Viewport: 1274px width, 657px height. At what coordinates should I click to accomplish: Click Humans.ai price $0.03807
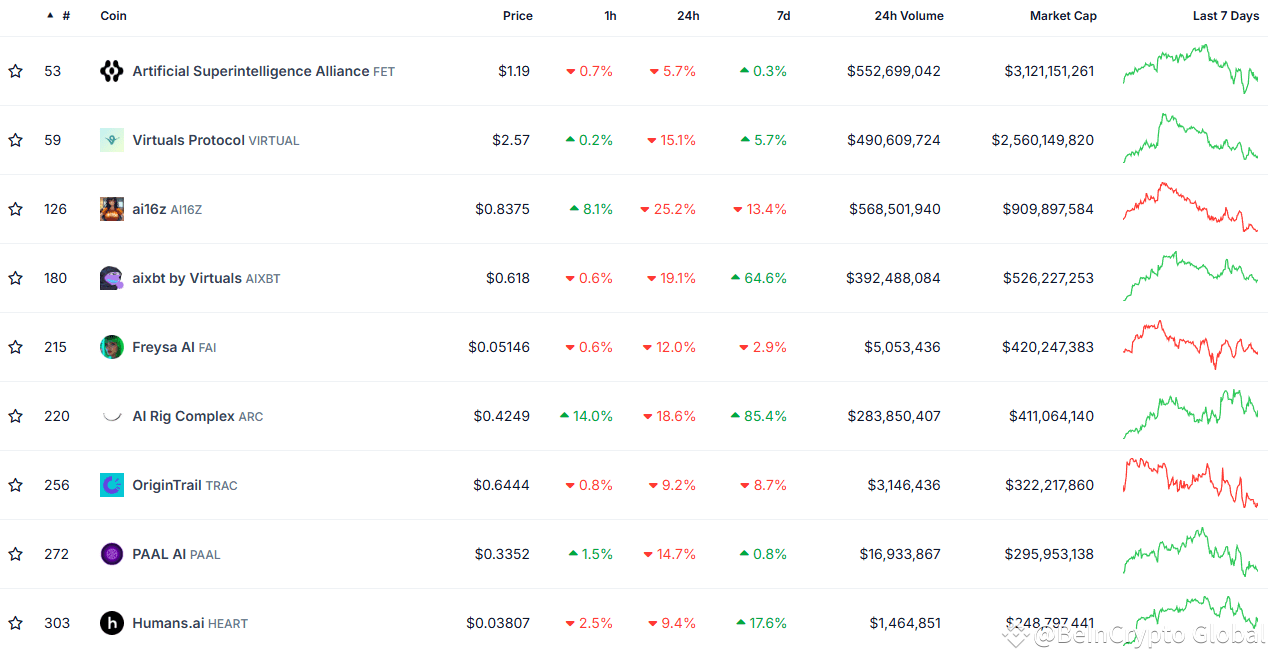pos(498,623)
